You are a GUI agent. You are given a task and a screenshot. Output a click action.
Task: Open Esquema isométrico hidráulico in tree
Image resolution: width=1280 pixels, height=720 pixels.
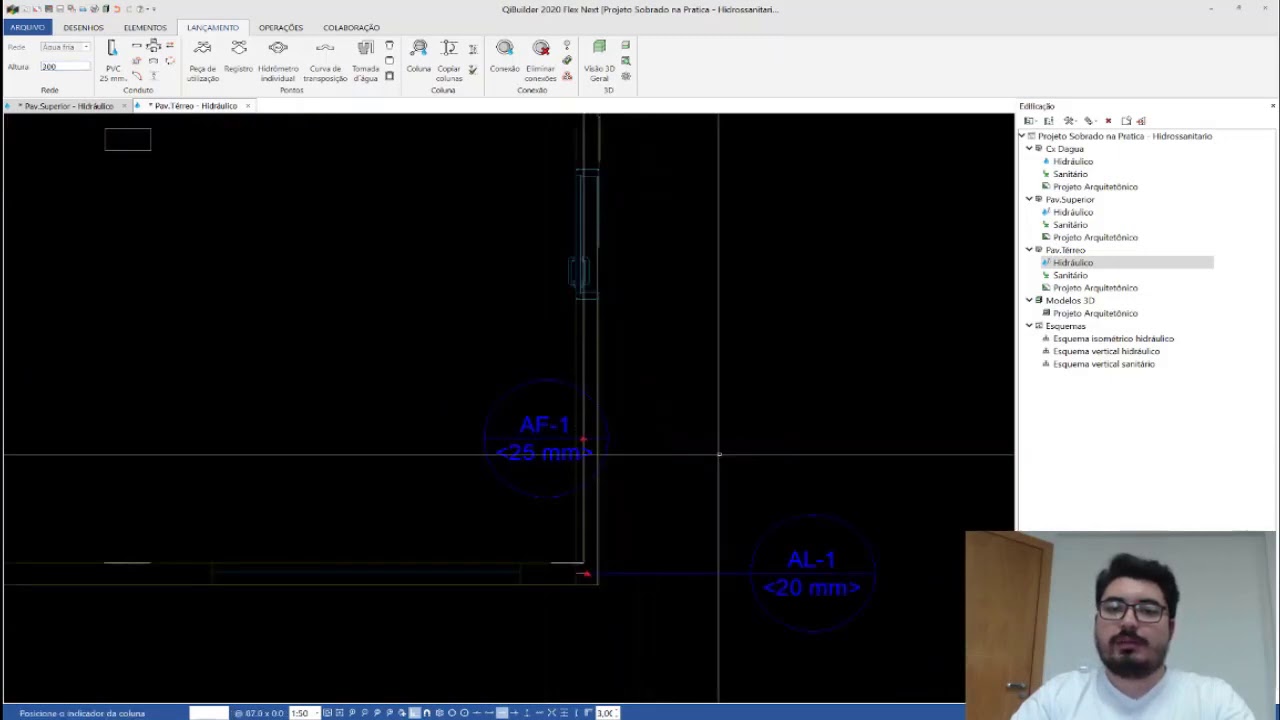[x=1112, y=339]
